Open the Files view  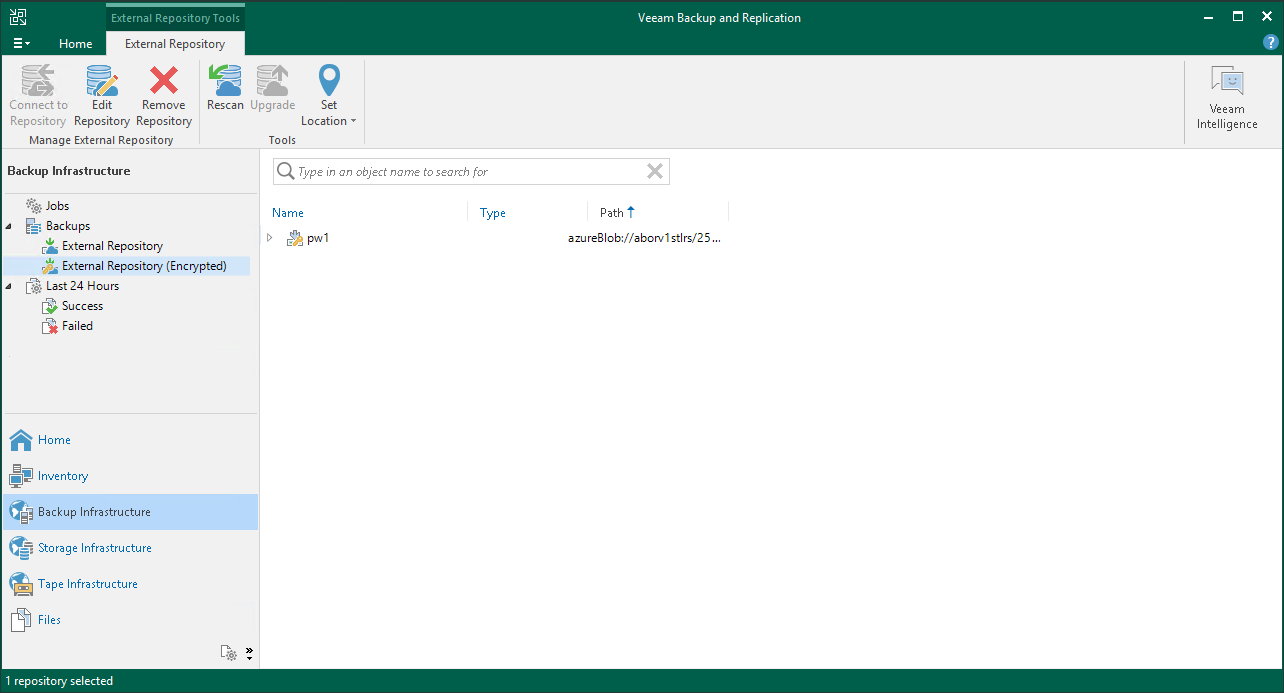point(45,619)
